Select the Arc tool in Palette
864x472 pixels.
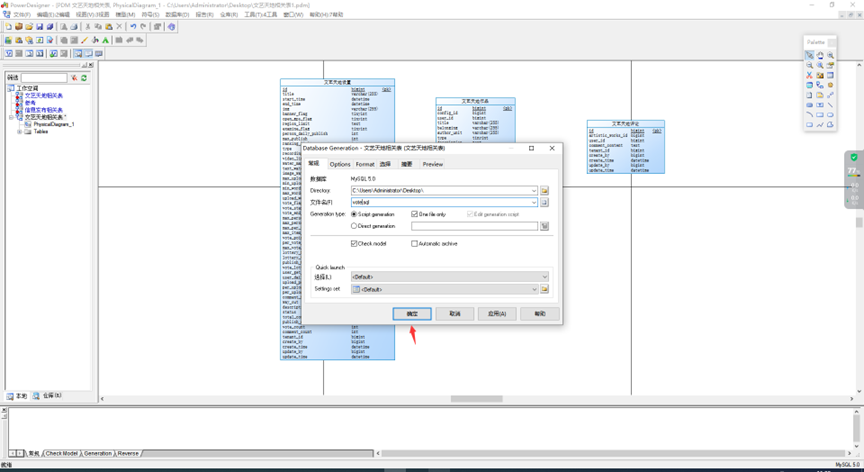809,115
